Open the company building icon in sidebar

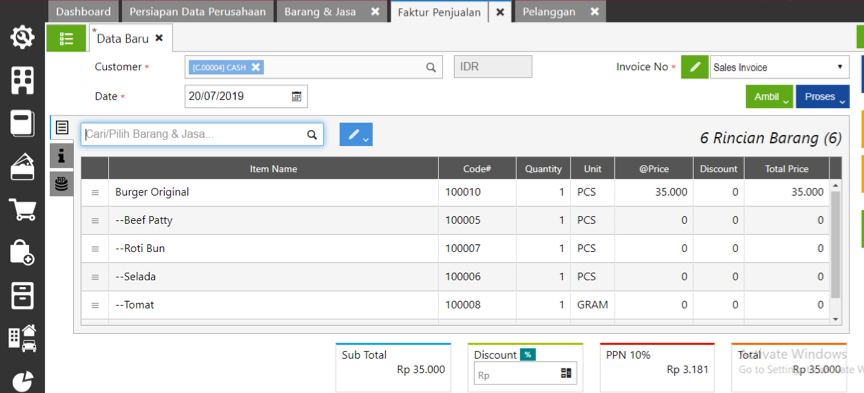(23, 80)
